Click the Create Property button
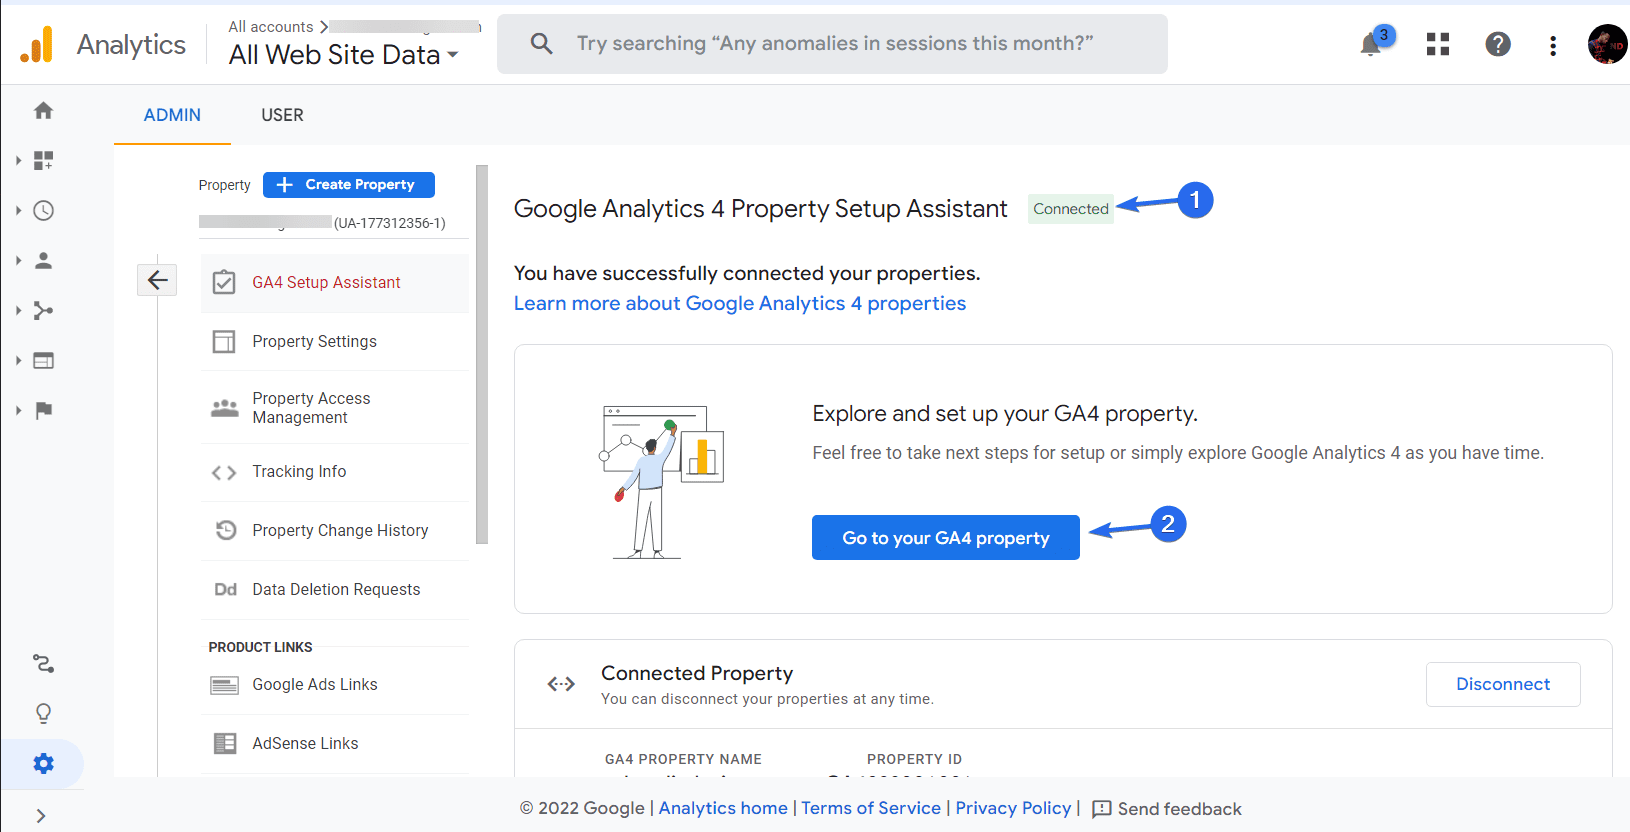Image resolution: width=1630 pixels, height=832 pixels. (x=349, y=185)
